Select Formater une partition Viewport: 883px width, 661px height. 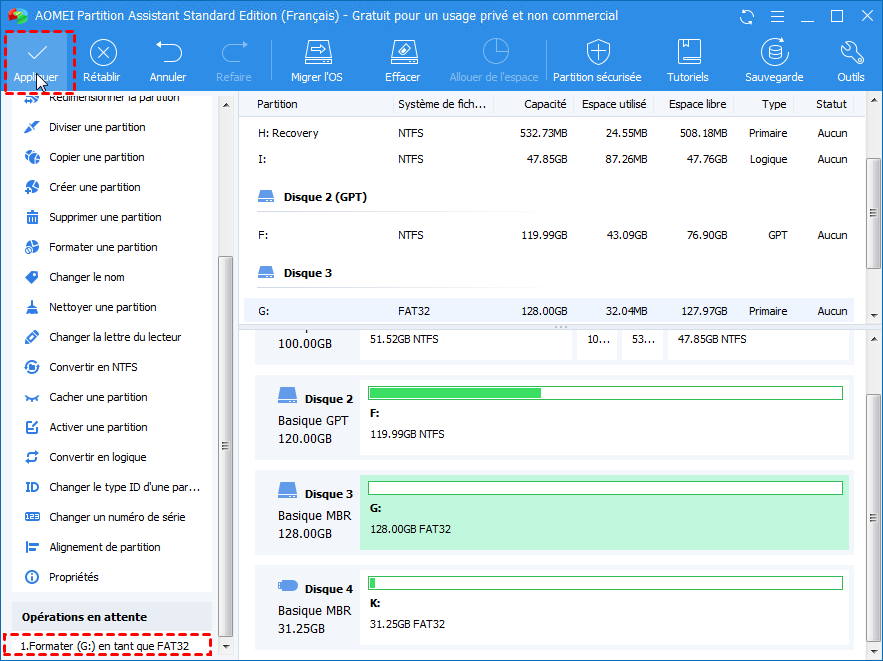click(x=103, y=247)
